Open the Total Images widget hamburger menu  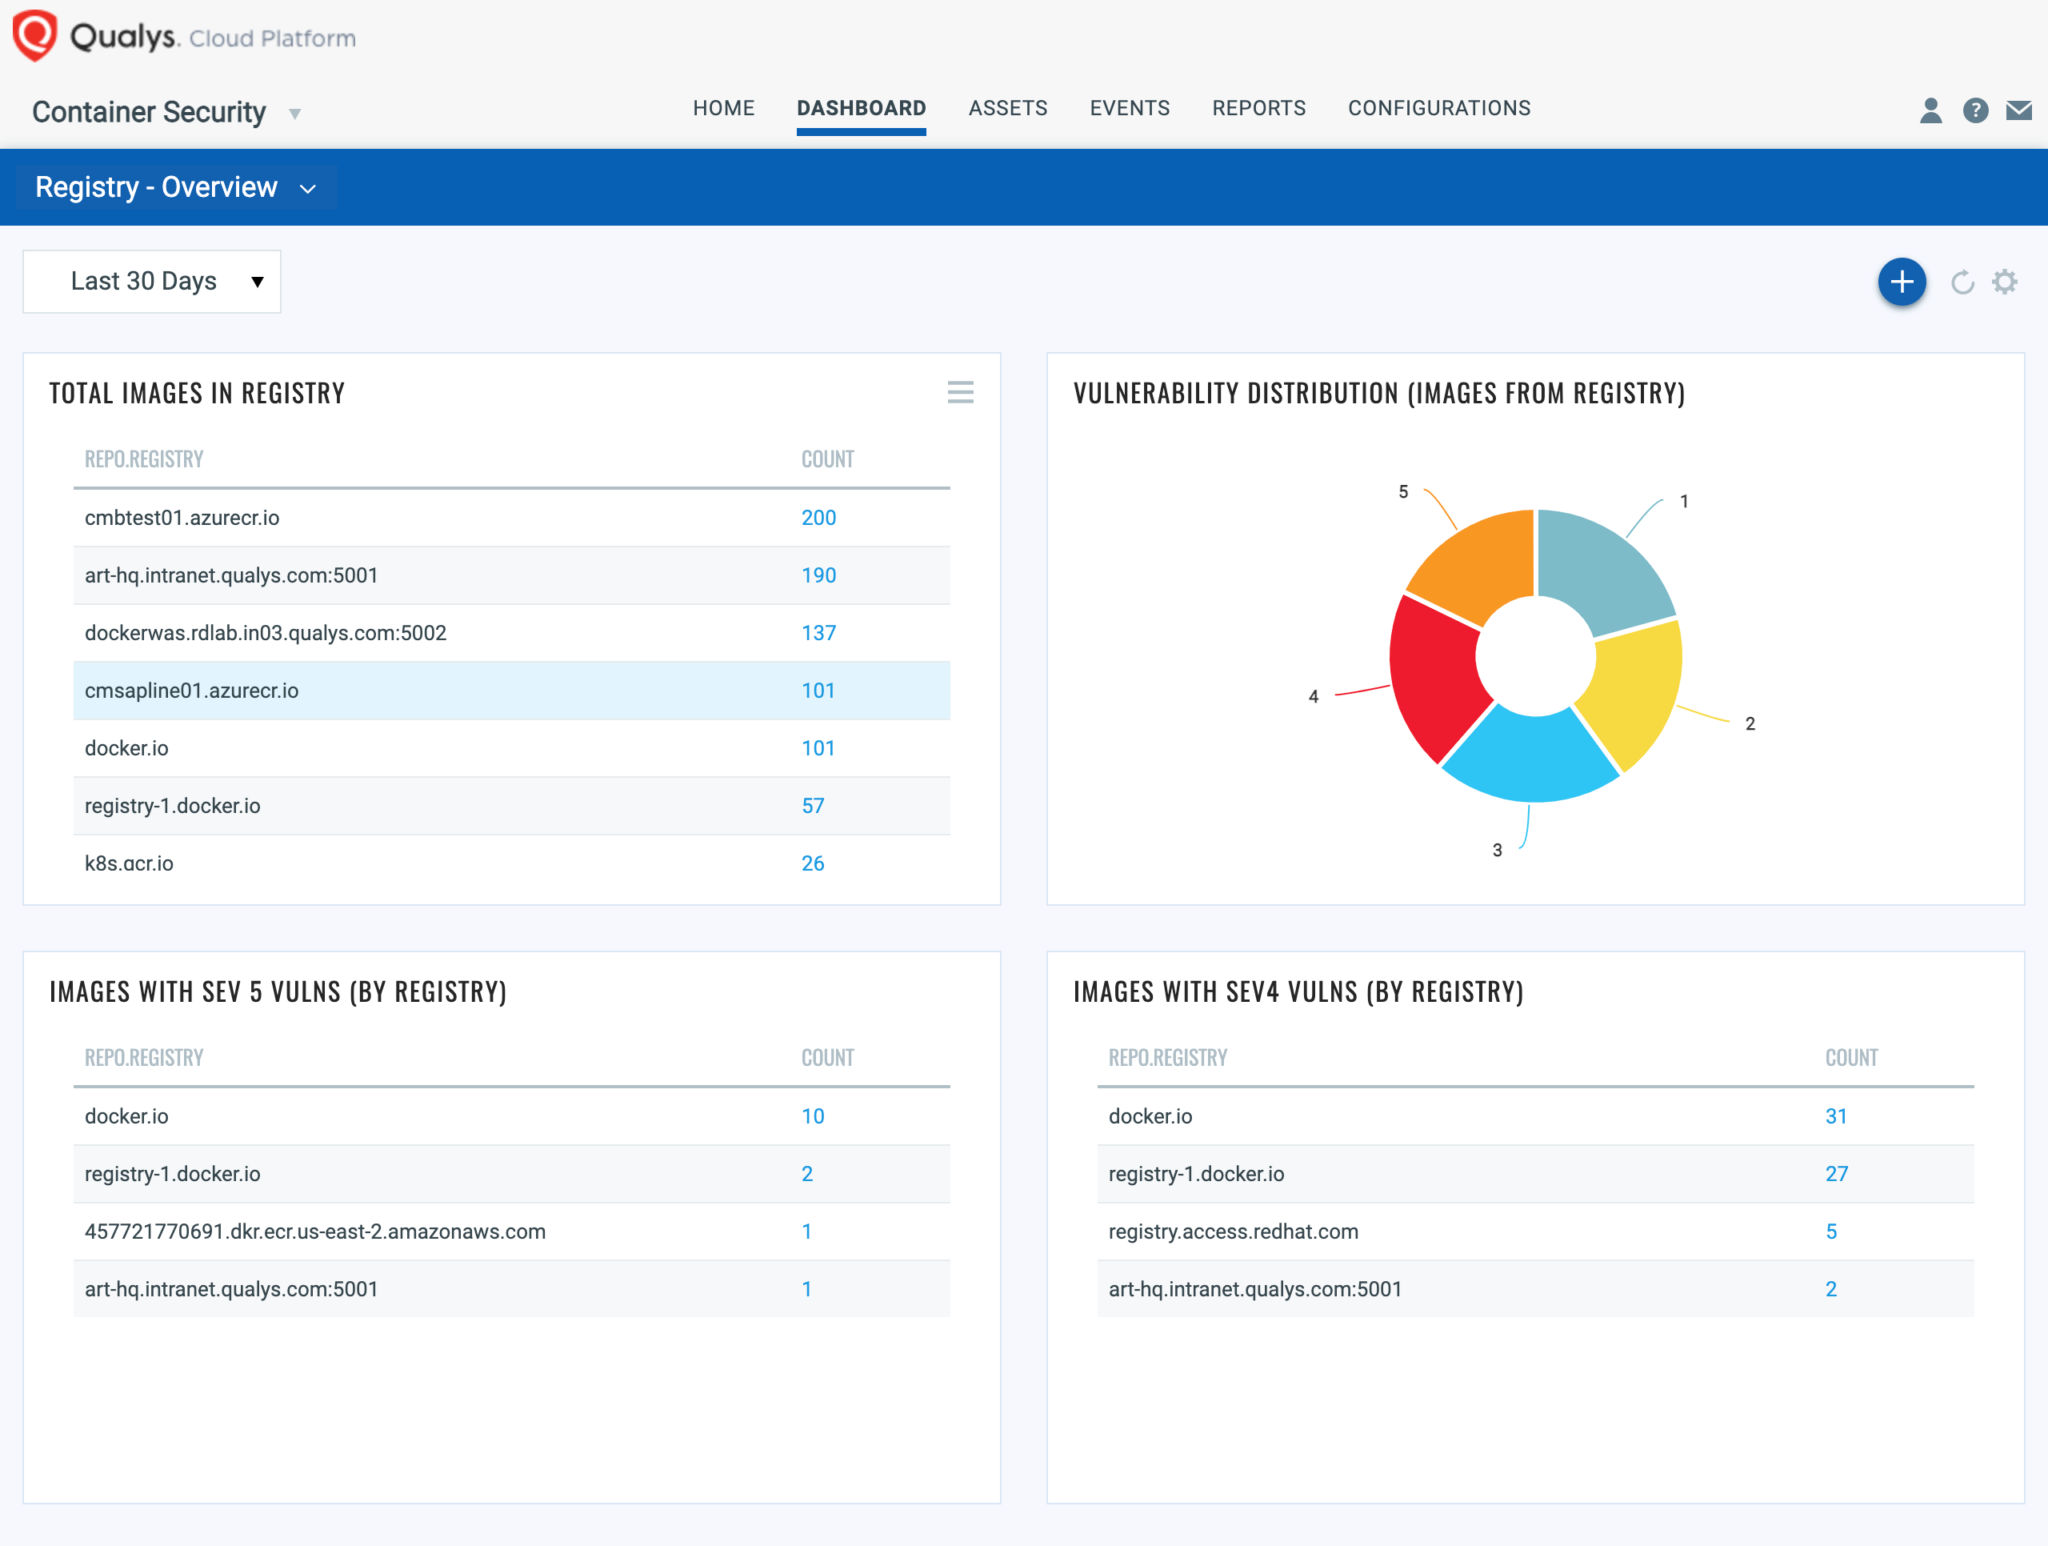[x=960, y=393]
